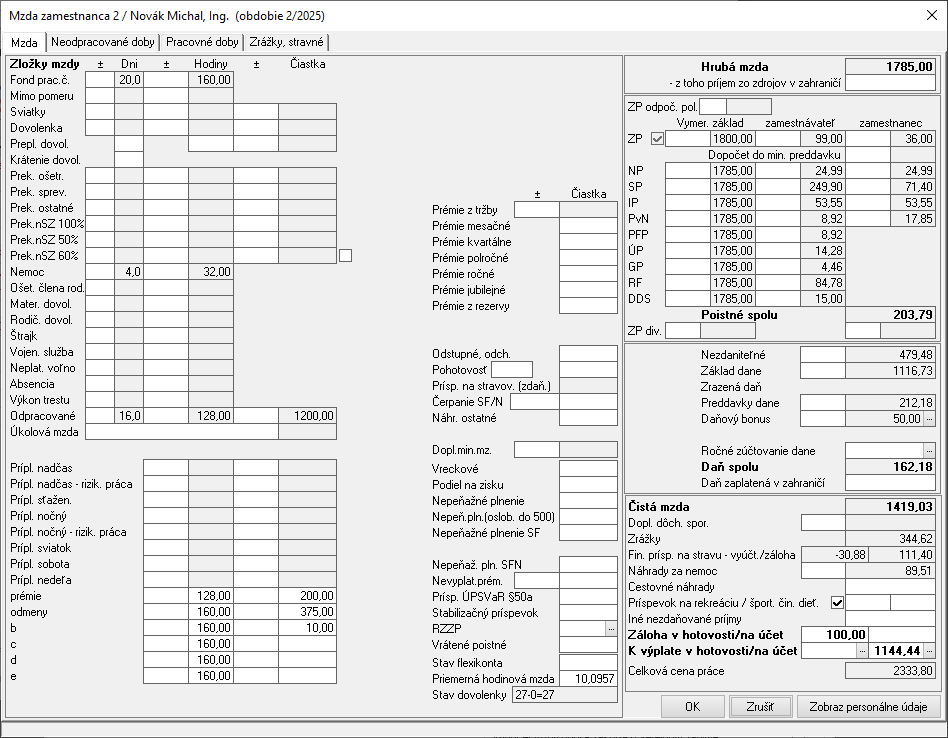Toggle the ZP checkbox
This screenshot has width=948, height=738.
click(x=657, y=139)
